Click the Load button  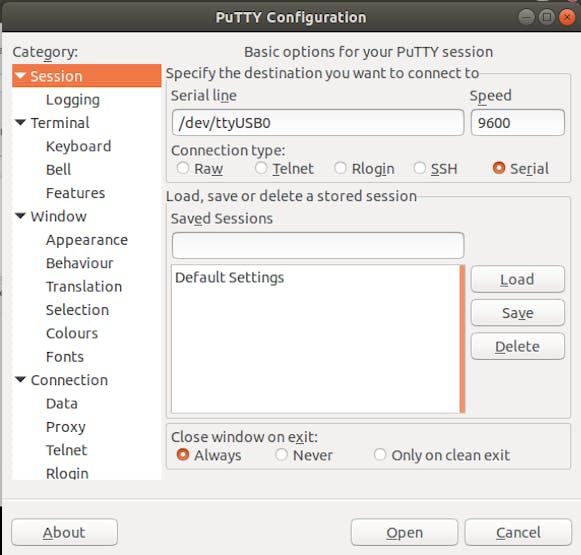518,279
